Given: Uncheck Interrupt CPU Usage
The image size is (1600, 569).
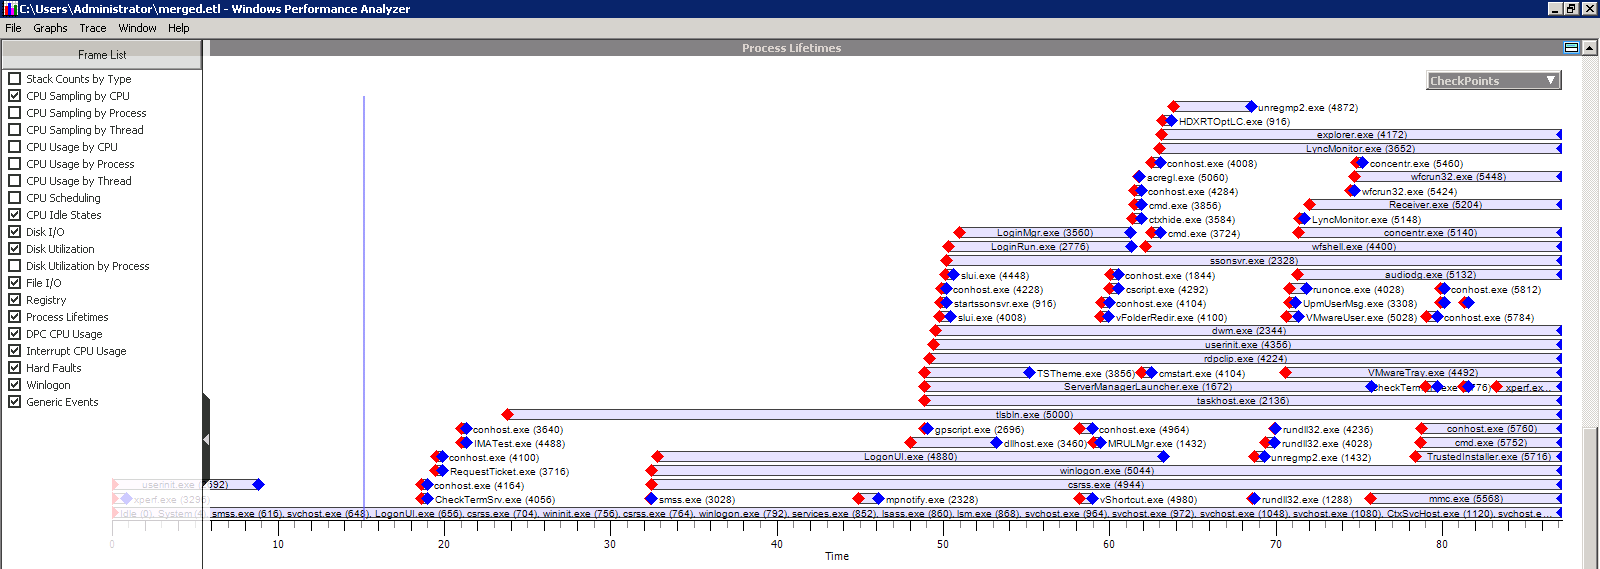Looking at the screenshot, I should point(14,350).
